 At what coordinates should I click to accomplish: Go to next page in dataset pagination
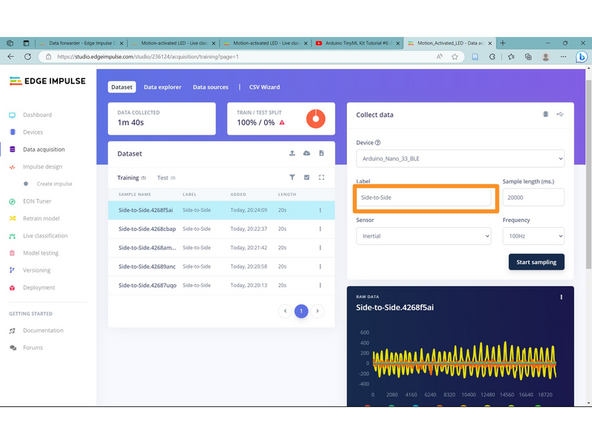point(318,311)
